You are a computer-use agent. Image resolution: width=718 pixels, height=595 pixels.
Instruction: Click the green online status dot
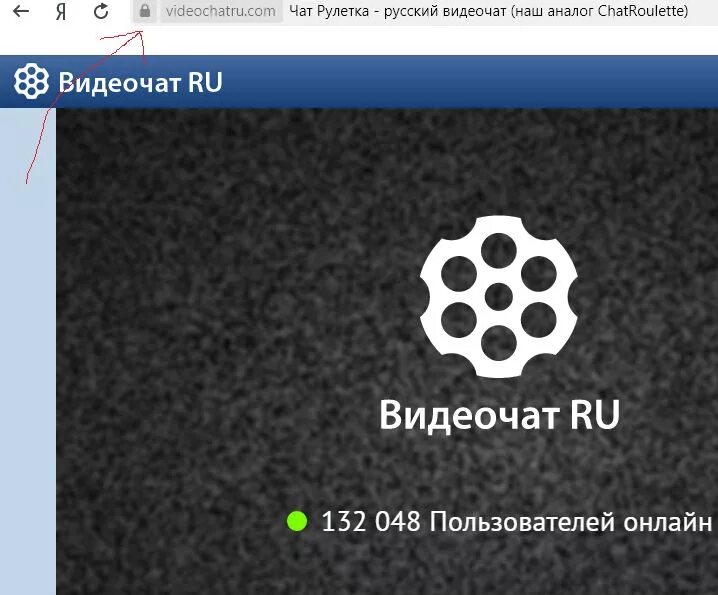(297, 521)
